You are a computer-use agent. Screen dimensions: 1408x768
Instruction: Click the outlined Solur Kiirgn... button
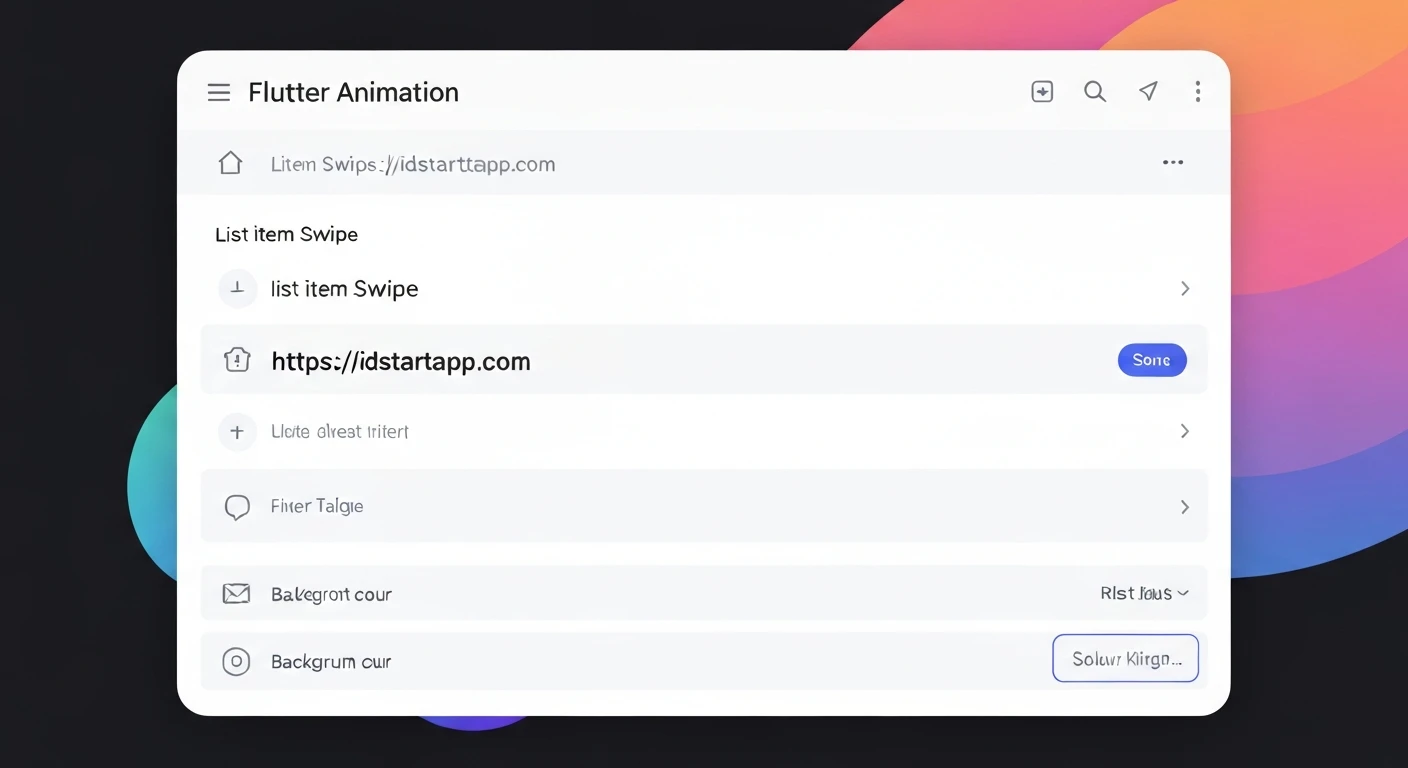point(1126,659)
